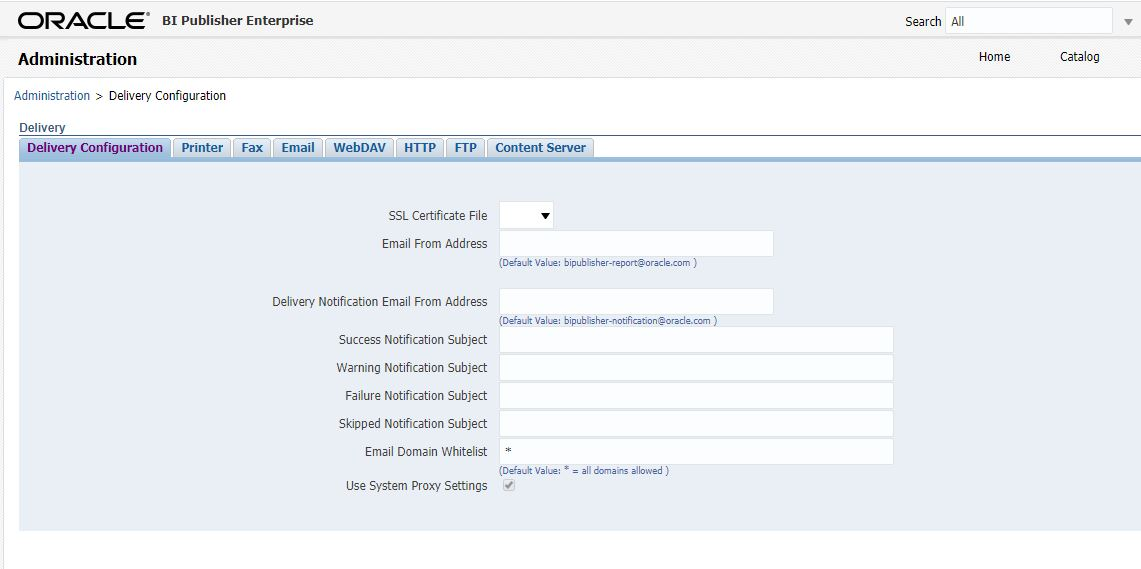Viewport: 1141px width, 569px height.
Task: Switch to the Printer tab
Action: click(x=202, y=148)
